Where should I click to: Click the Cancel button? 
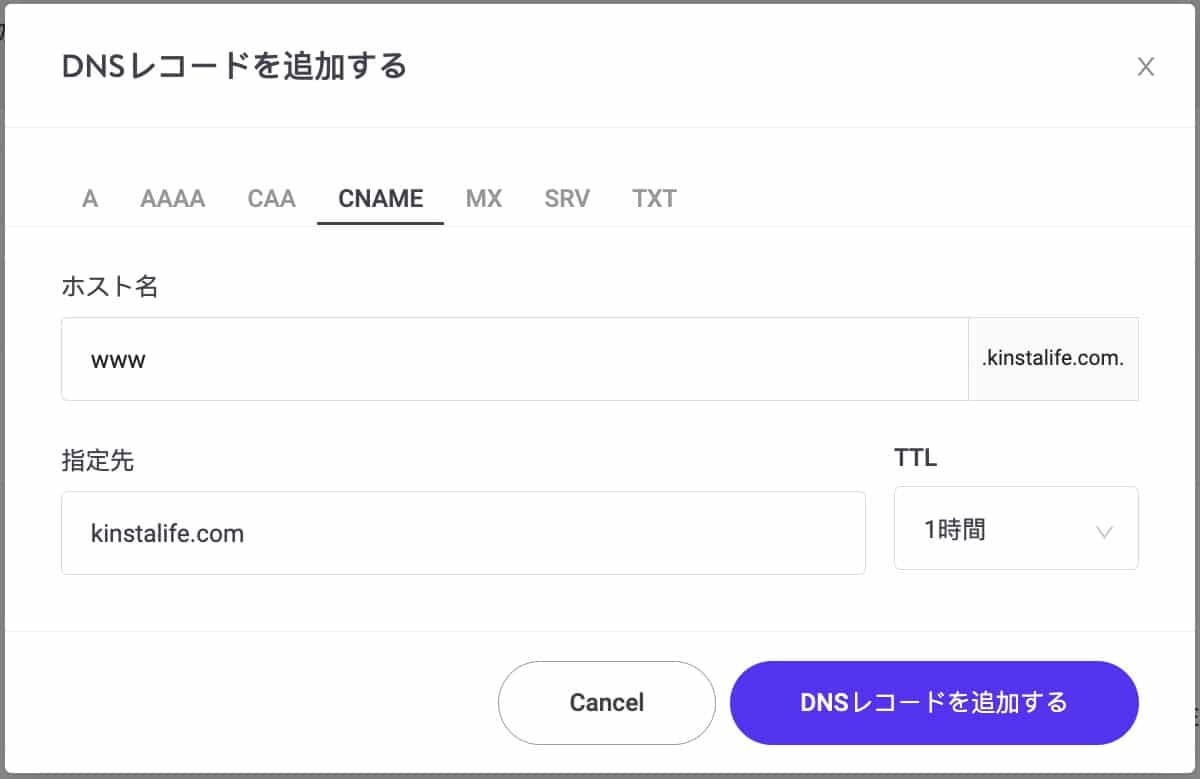[607, 702]
